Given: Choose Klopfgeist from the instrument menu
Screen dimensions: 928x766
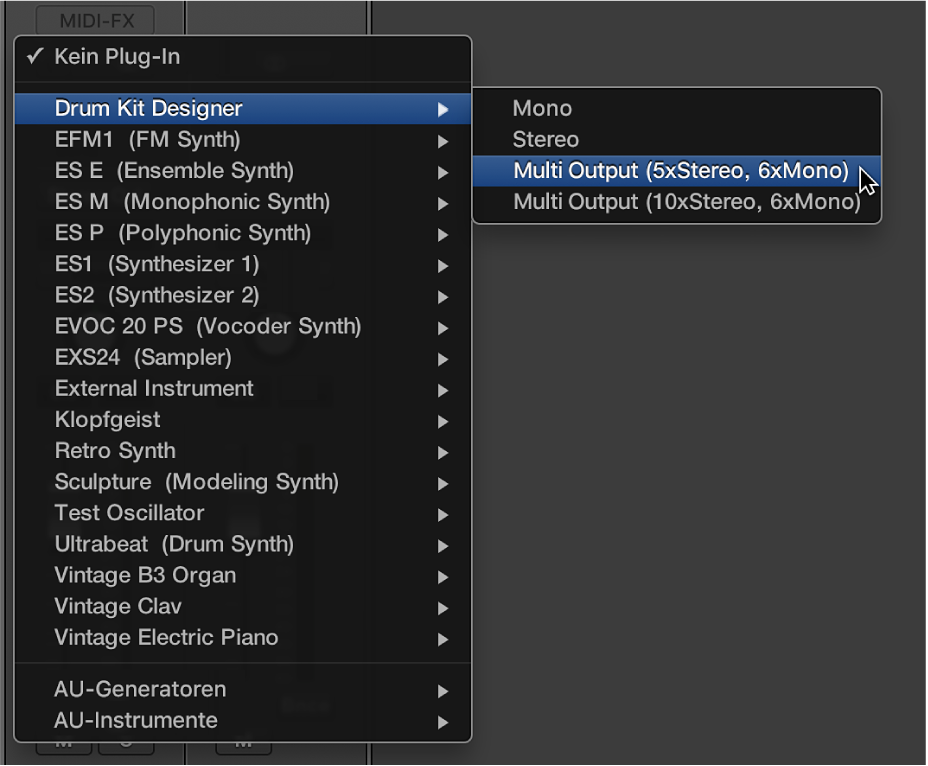Looking at the screenshot, I should click(107, 420).
